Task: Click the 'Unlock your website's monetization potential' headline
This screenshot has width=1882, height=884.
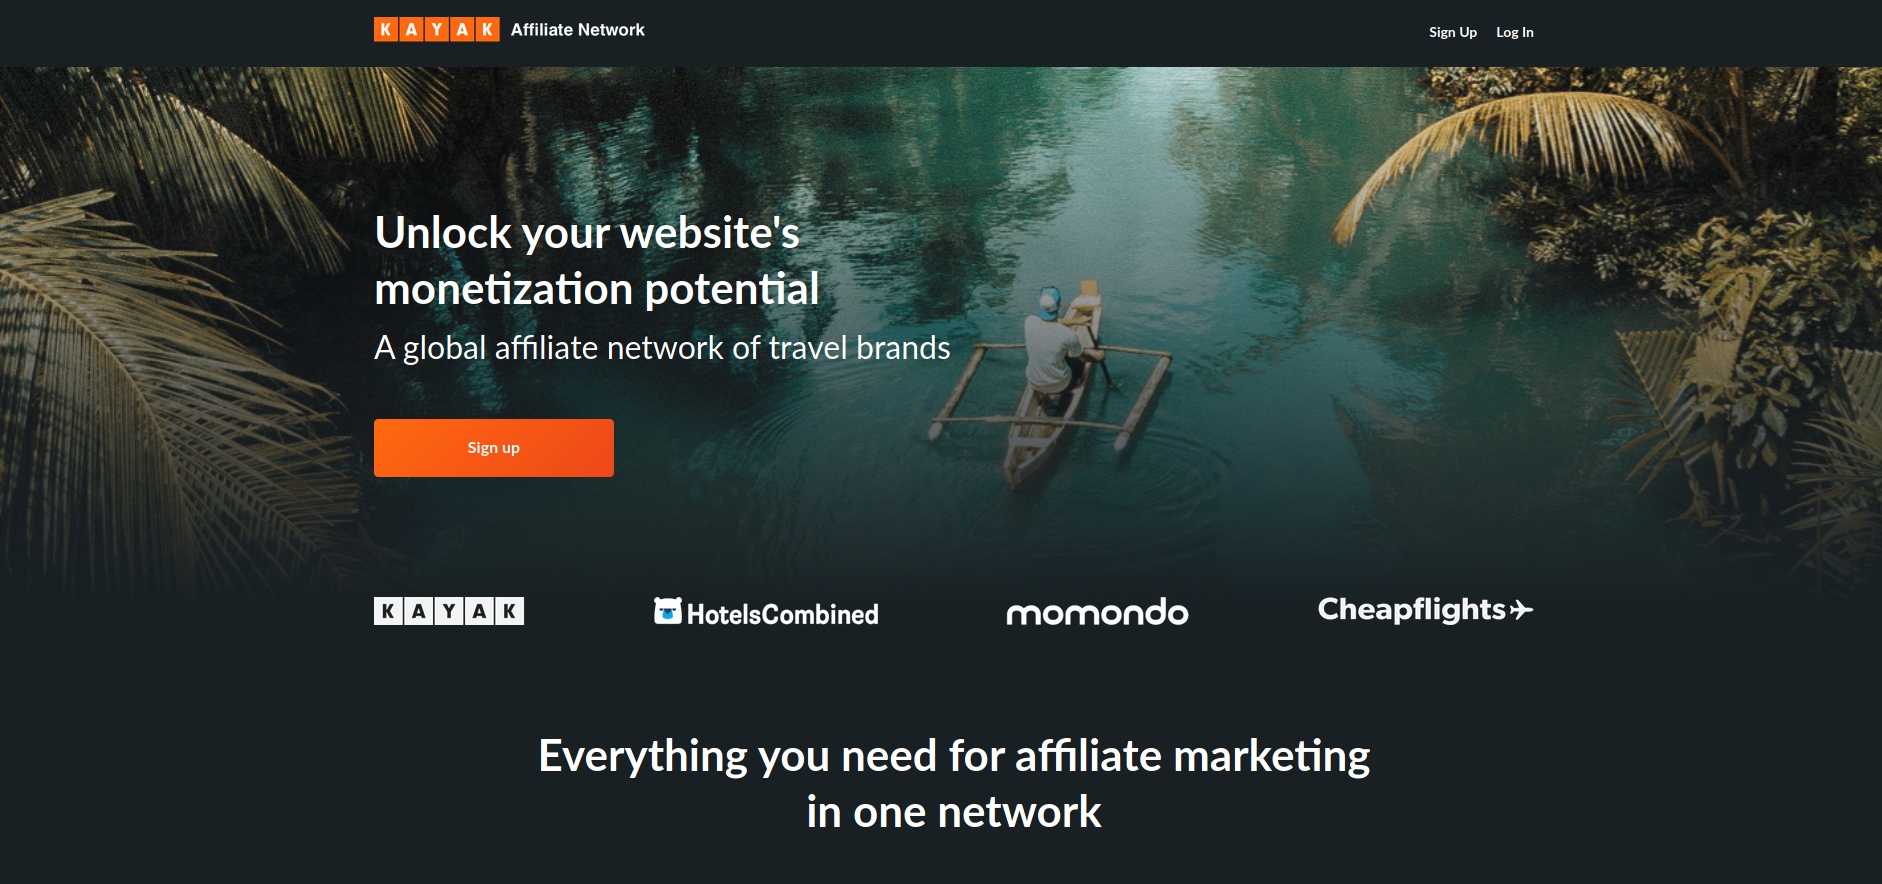Action: [597, 261]
